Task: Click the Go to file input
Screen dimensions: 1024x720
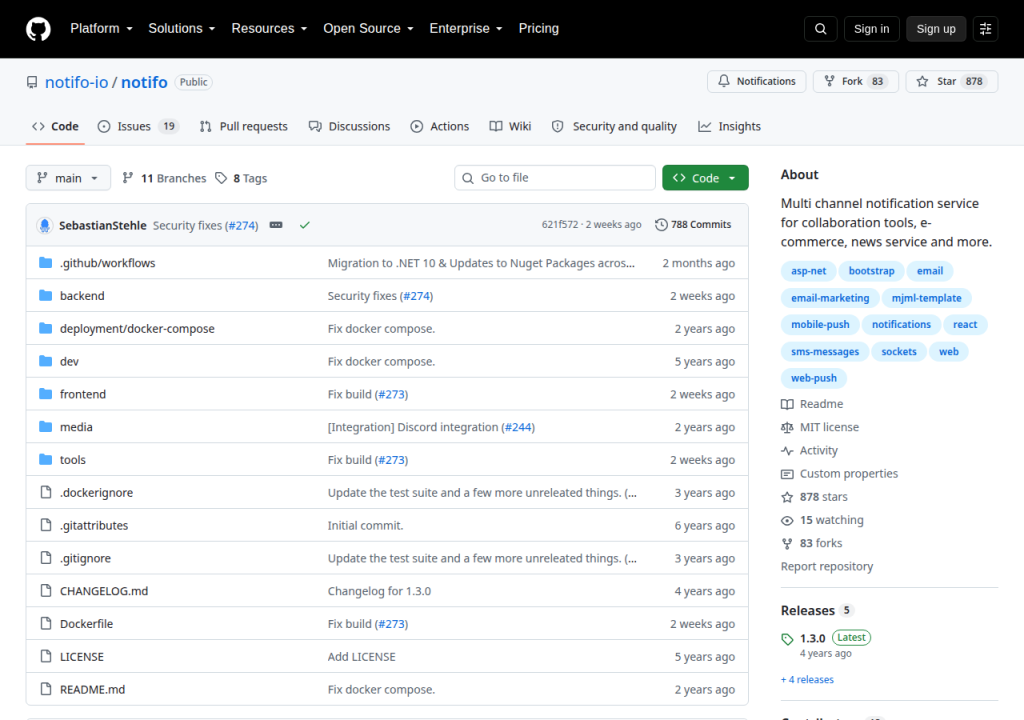Action: click(x=554, y=178)
